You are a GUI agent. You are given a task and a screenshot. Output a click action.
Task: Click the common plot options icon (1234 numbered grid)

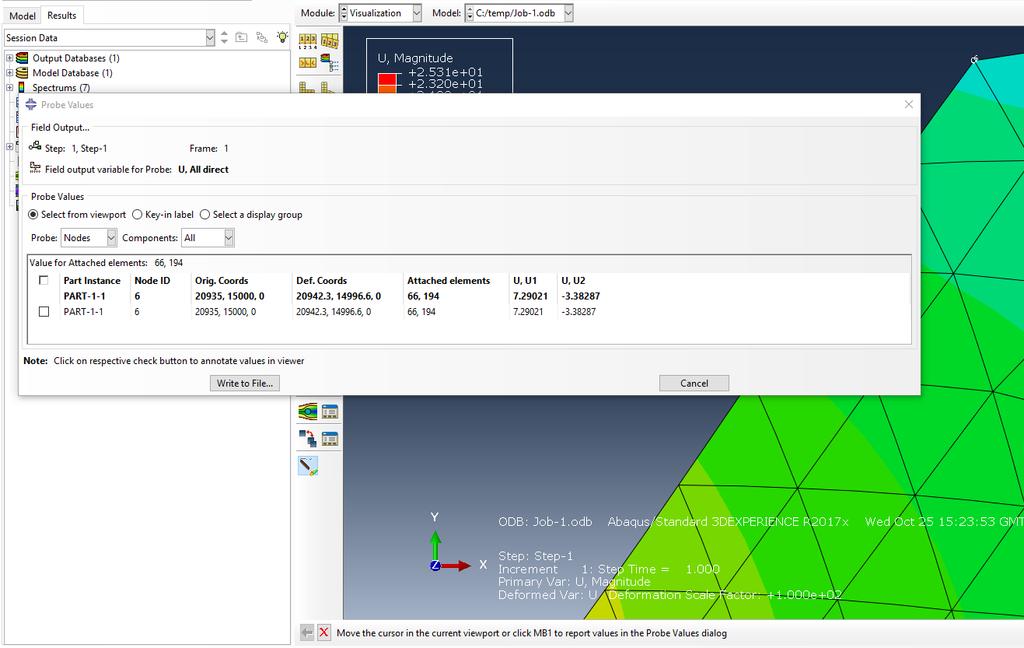(x=308, y=42)
